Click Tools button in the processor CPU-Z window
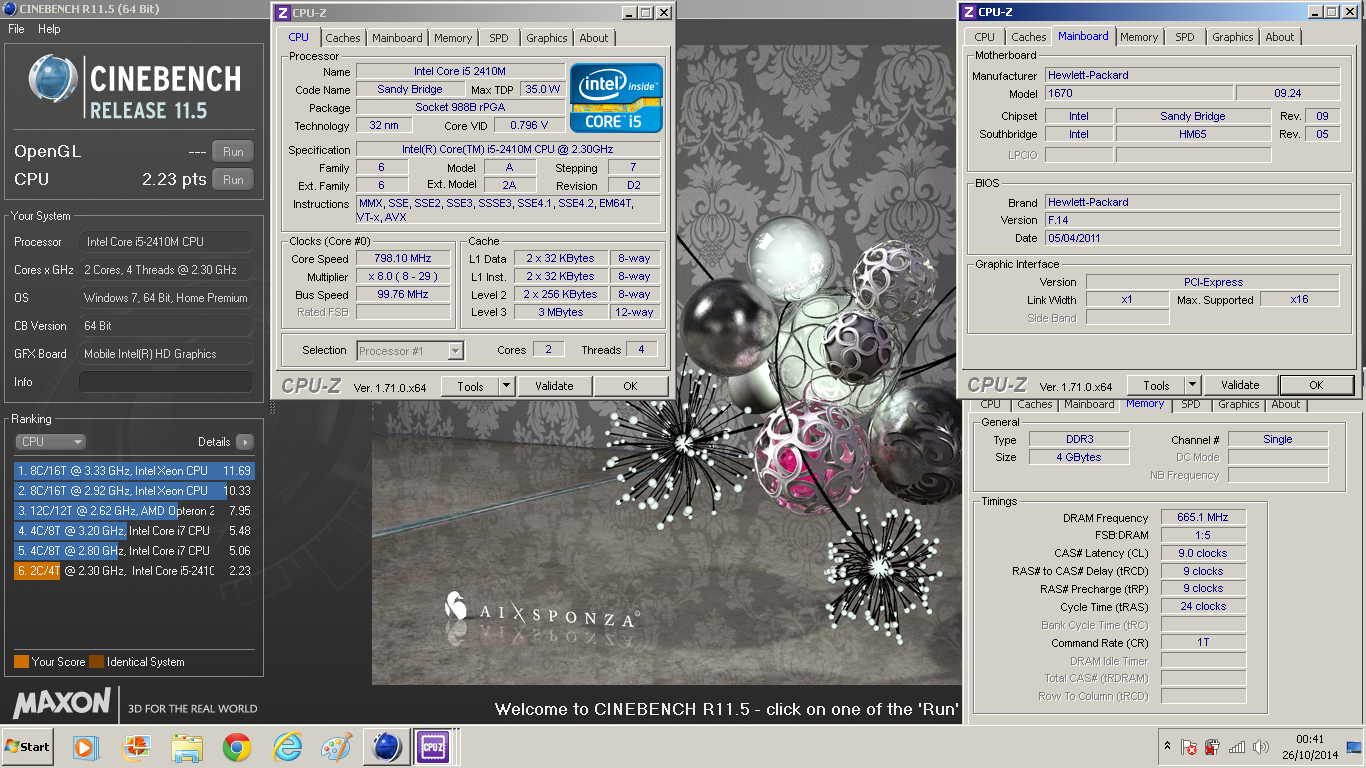Viewport: 1366px width, 768px height. [x=470, y=386]
